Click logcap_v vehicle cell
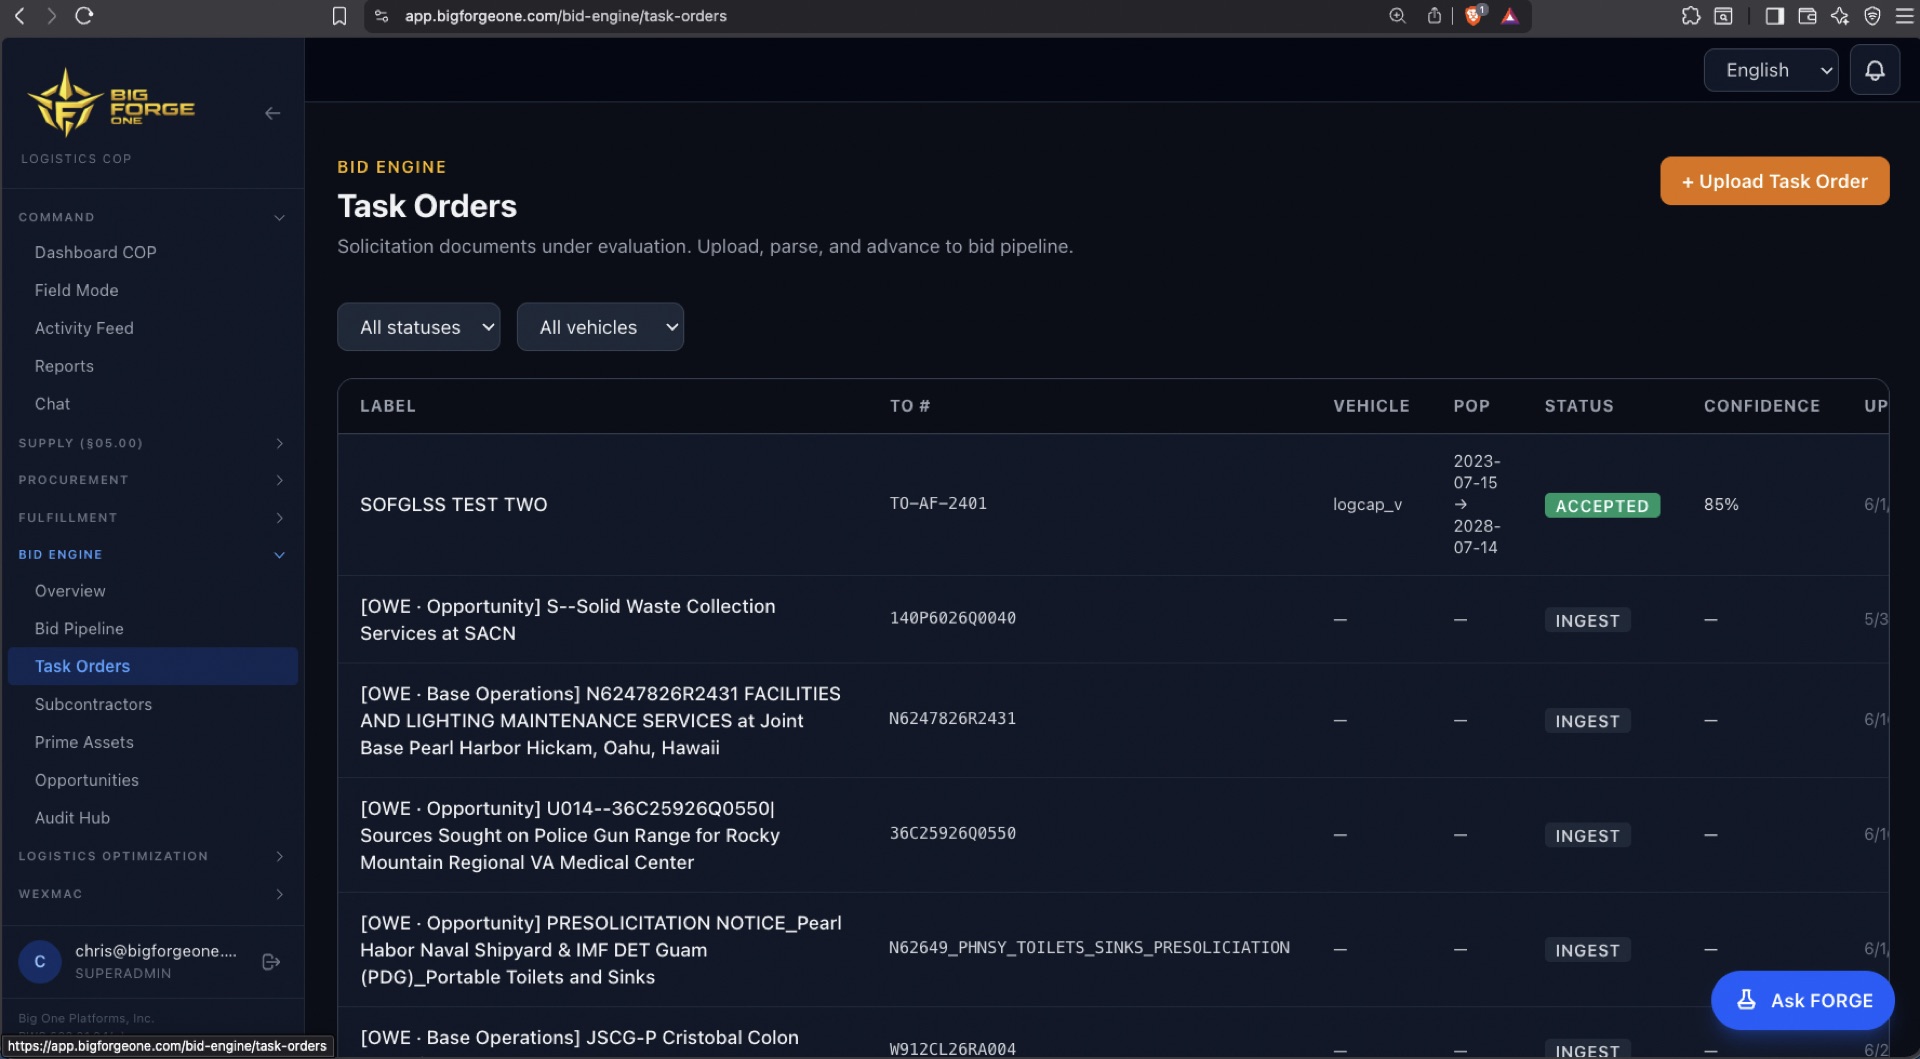The image size is (1920, 1059). [x=1367, y=505]
